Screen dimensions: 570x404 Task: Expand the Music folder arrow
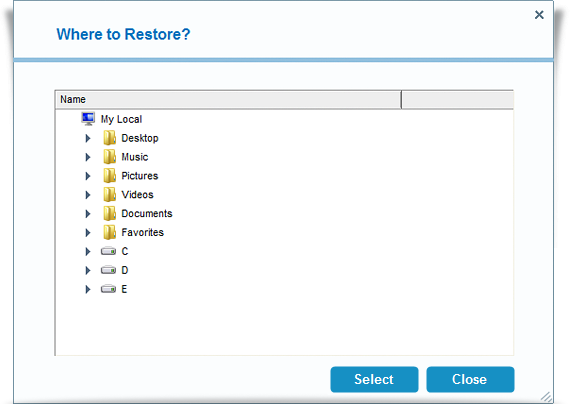(x=88, y=157)
